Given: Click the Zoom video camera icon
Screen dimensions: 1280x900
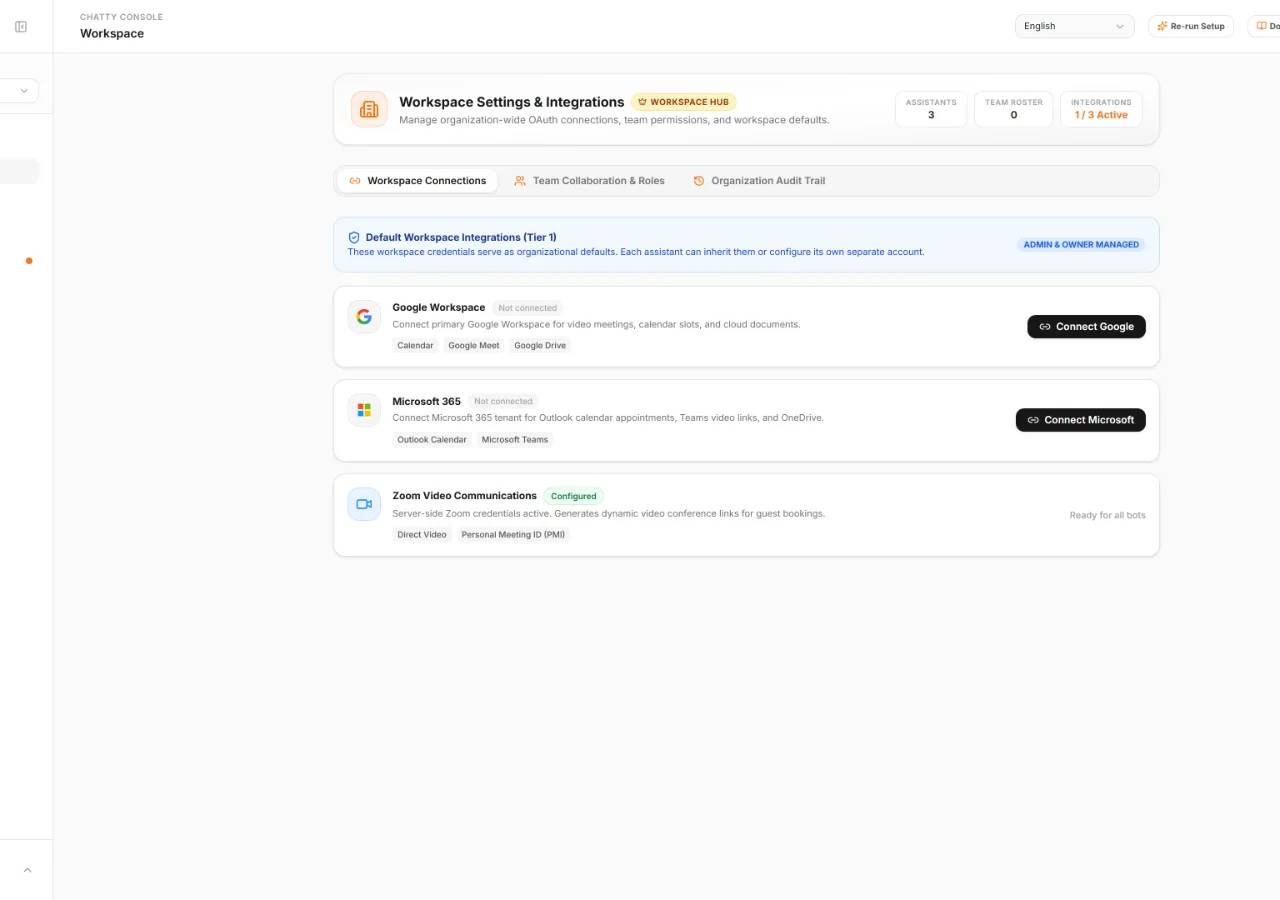Looking at the screenshot, I should point(364,504).
